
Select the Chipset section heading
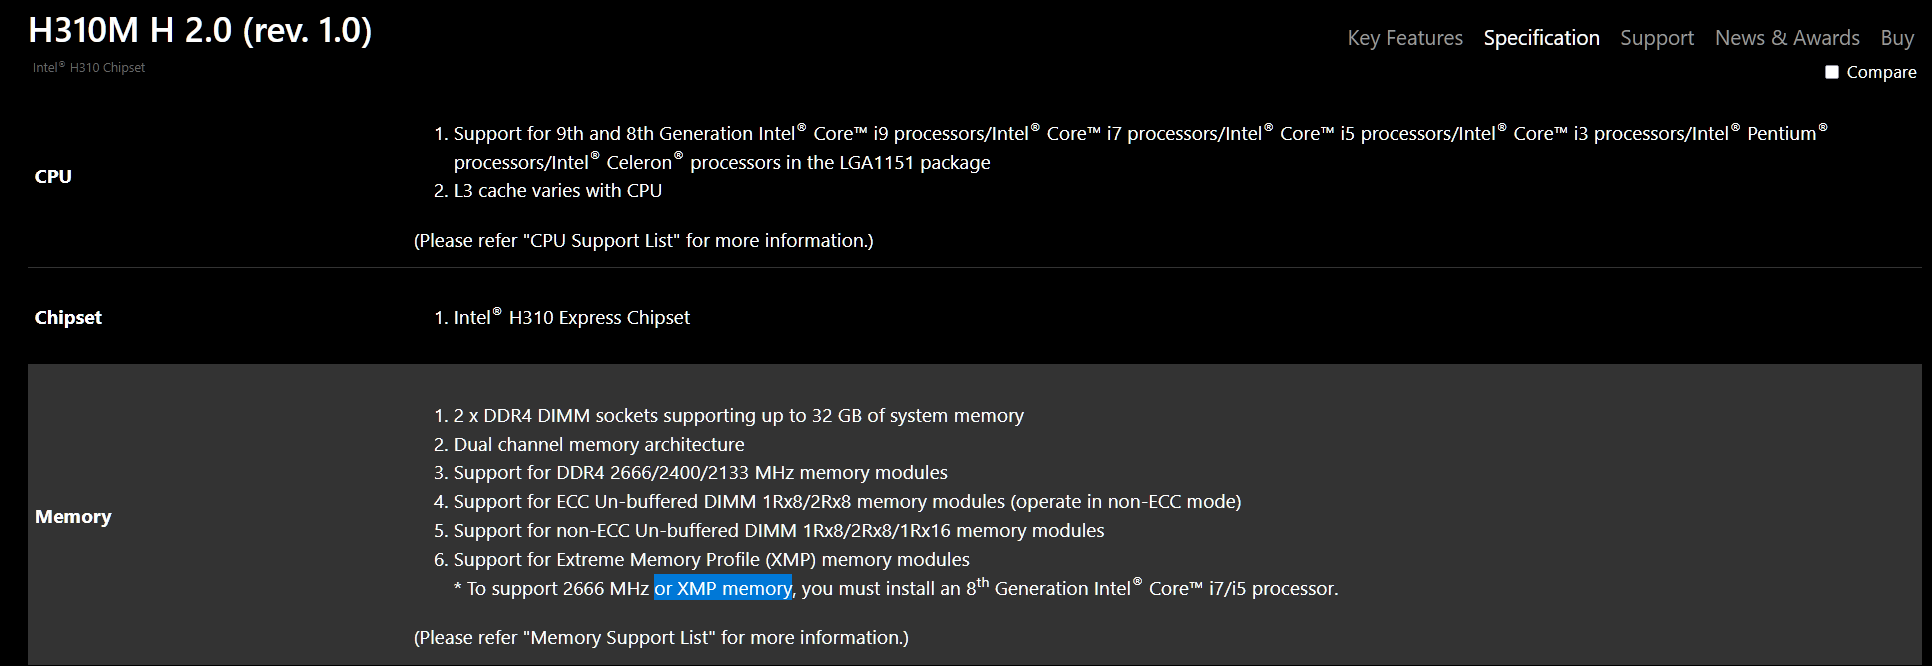[x=68, y=317]
